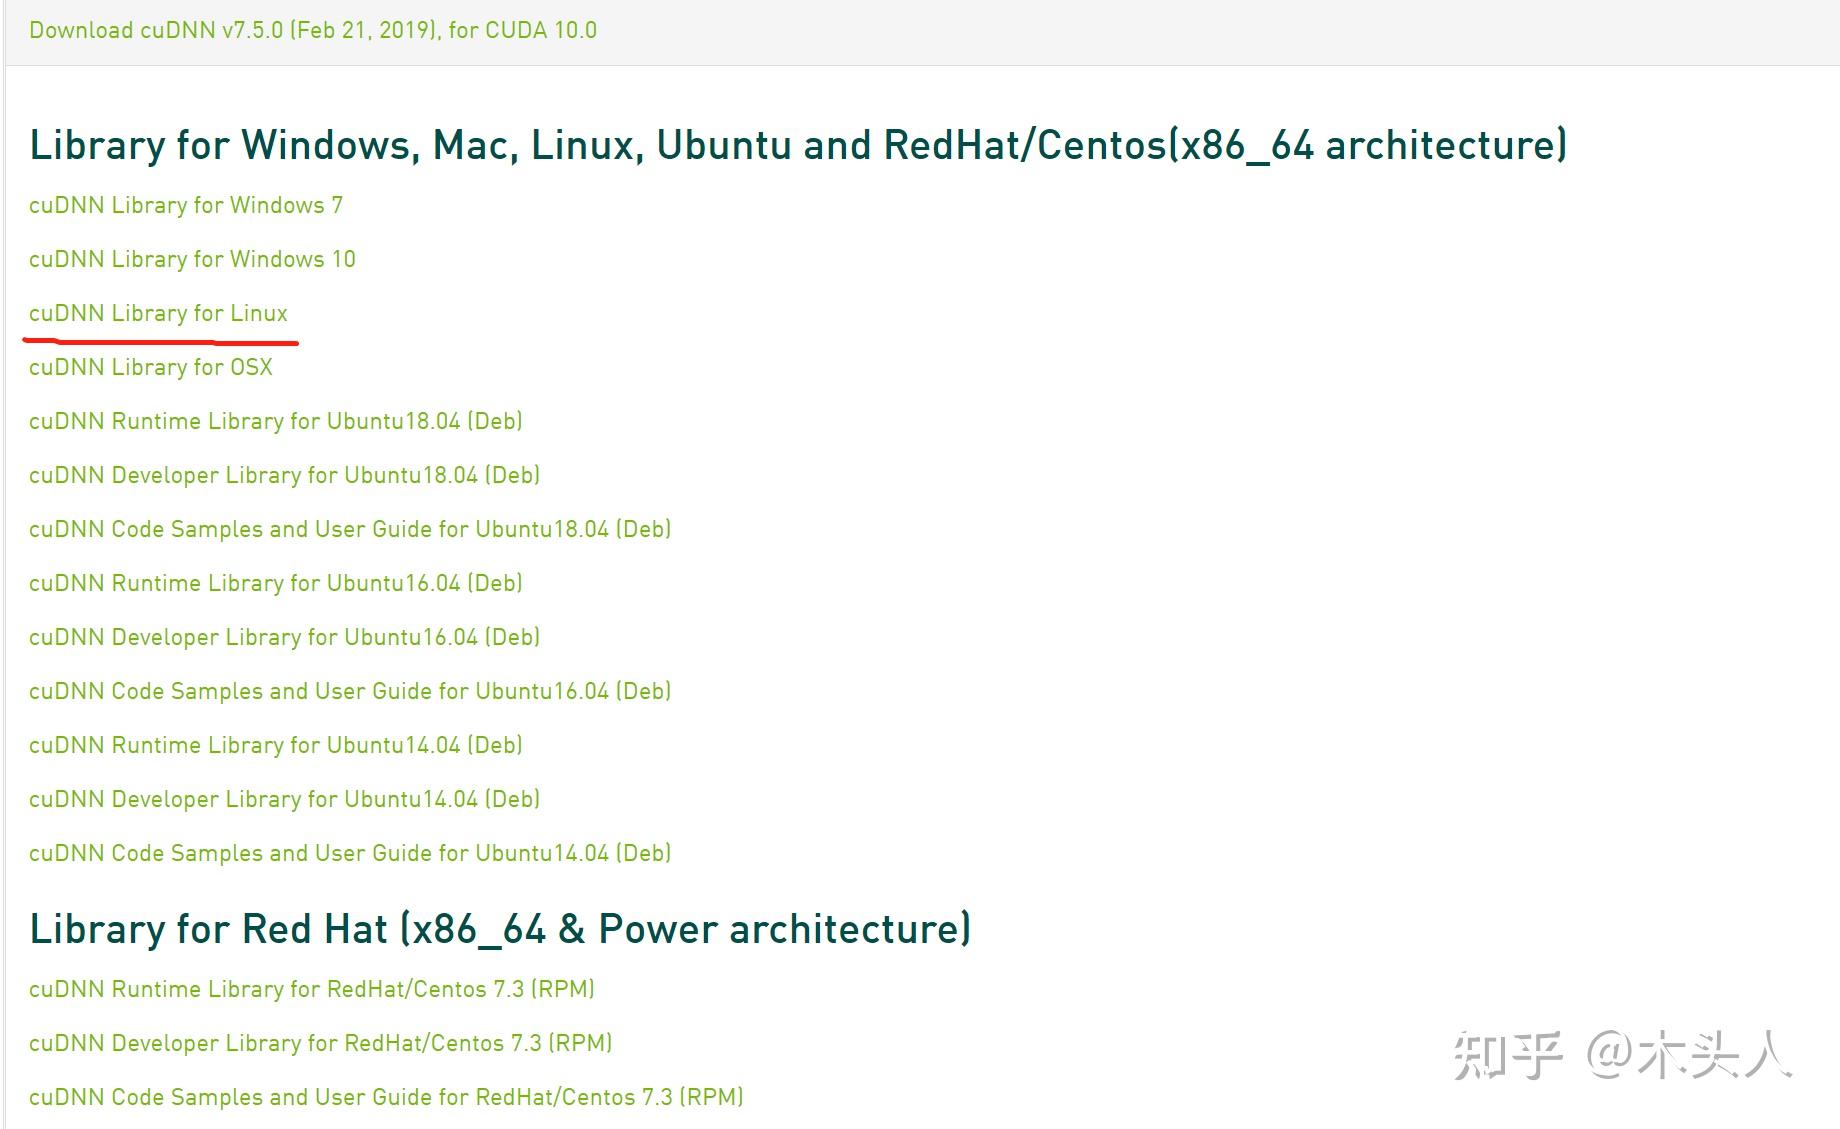Download cuDNN Developer Library for Ubuntu14.04 (Deb)
1840x1129 pixels.
(x=285, y=799)
